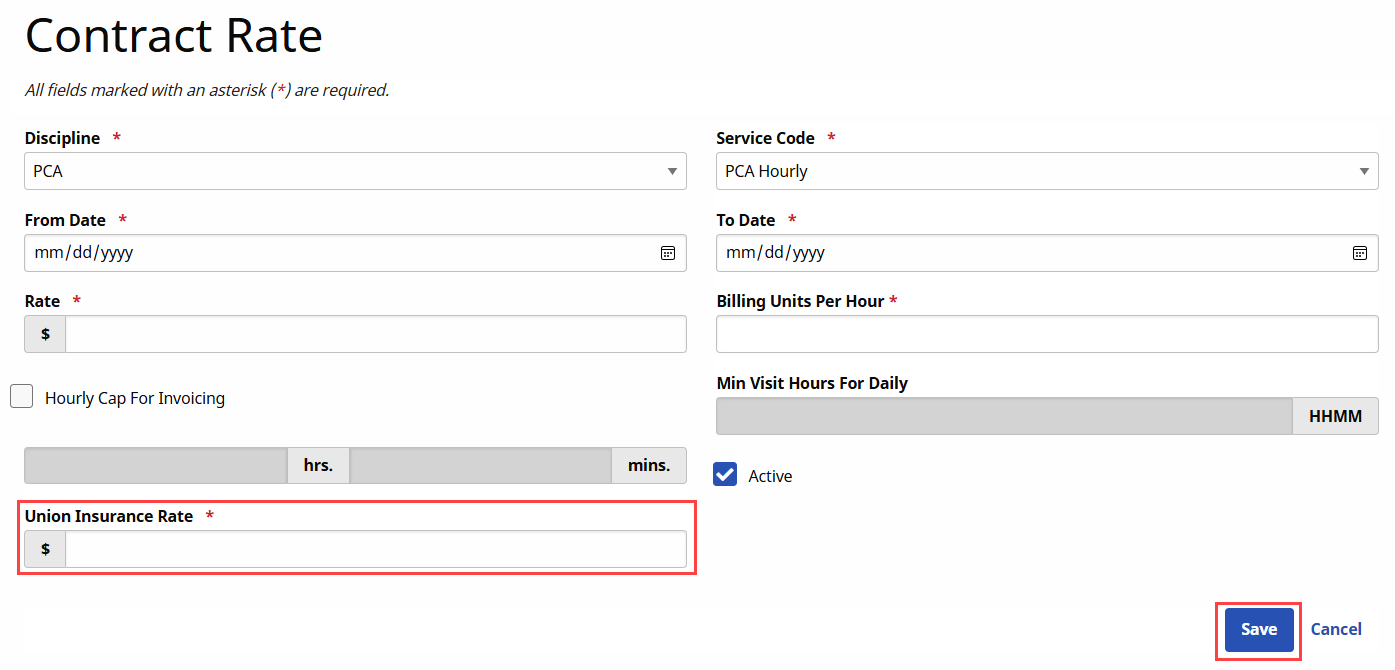Screen dimensions: 1395x670
Task: Click the Save button
Action: point(1258,629)
